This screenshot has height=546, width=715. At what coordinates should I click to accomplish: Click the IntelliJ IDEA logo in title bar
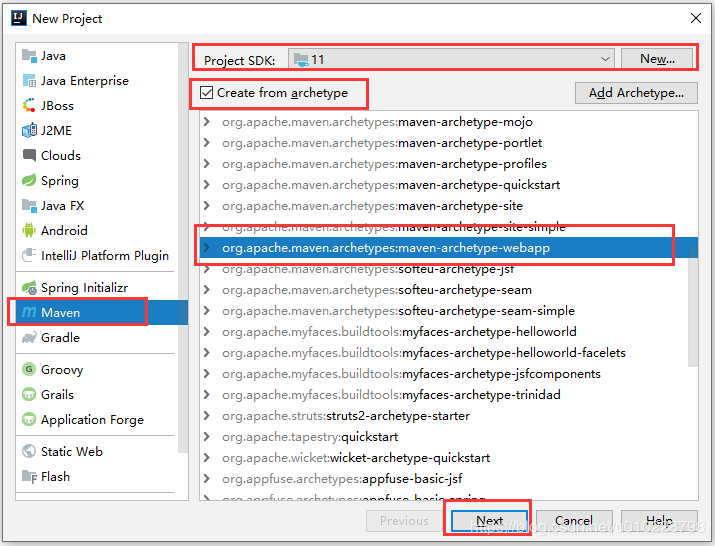pos(19,19)
